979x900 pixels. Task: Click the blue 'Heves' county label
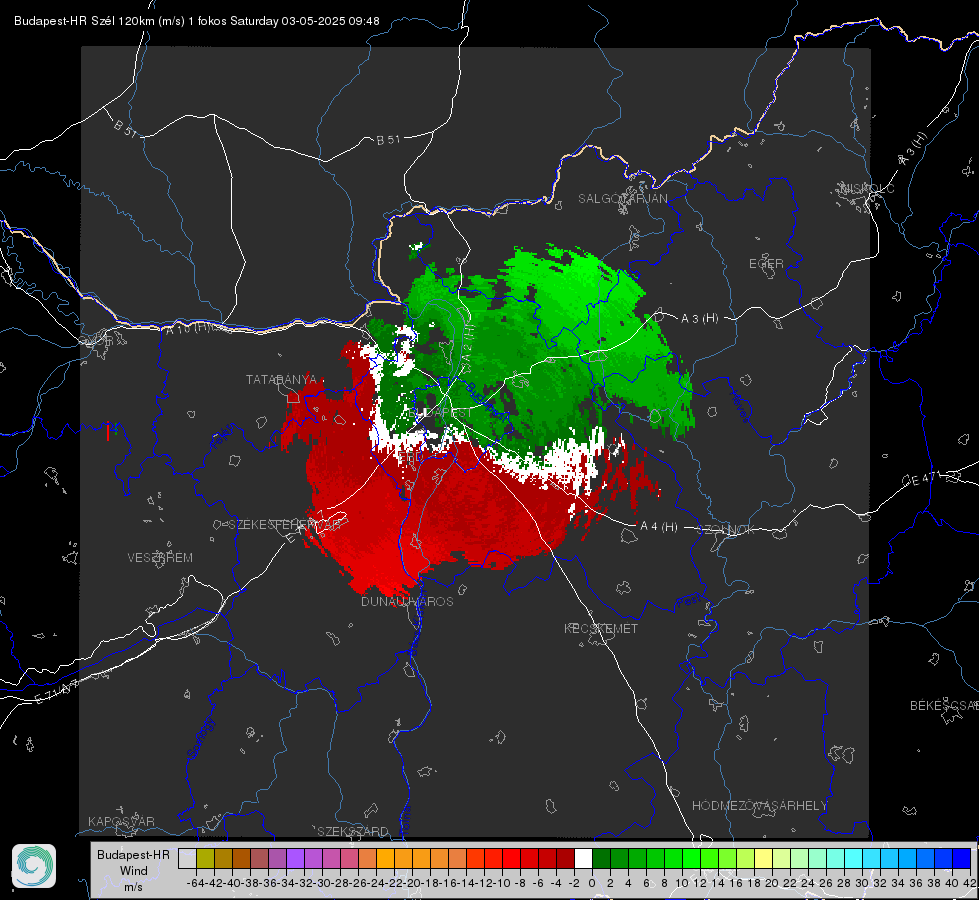739,407
